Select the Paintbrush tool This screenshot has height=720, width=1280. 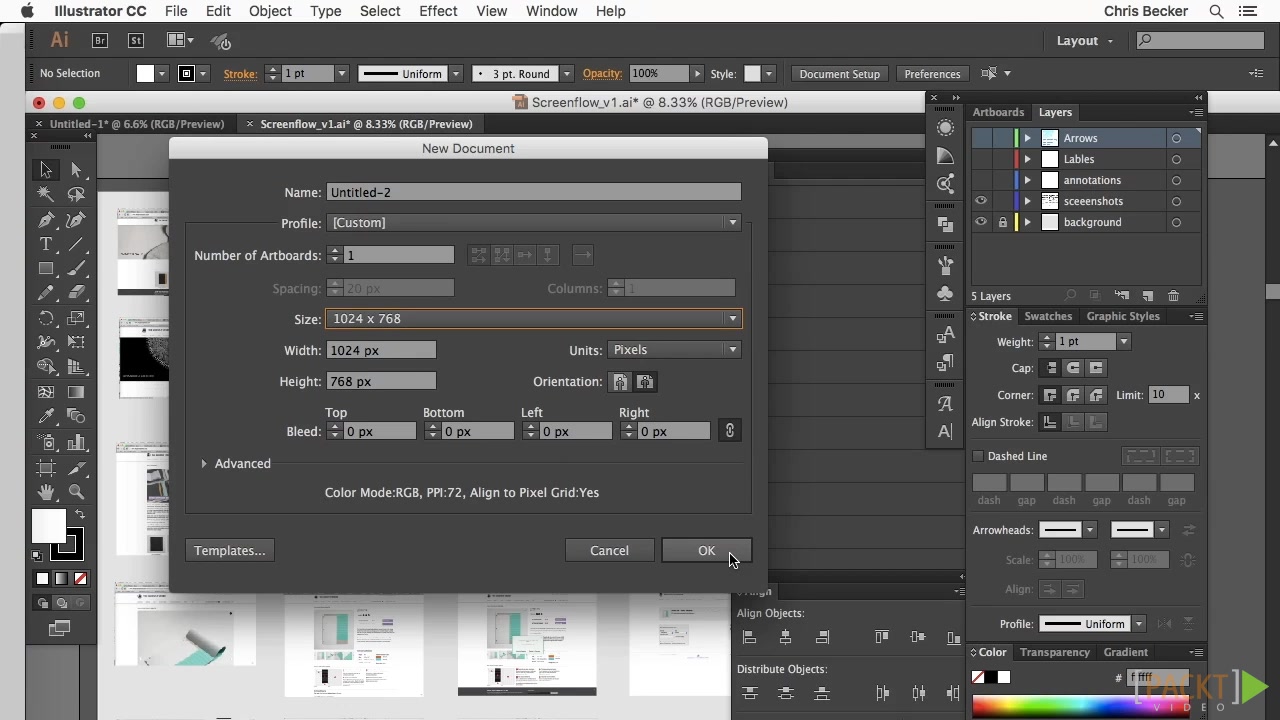[x=76, y=269]
